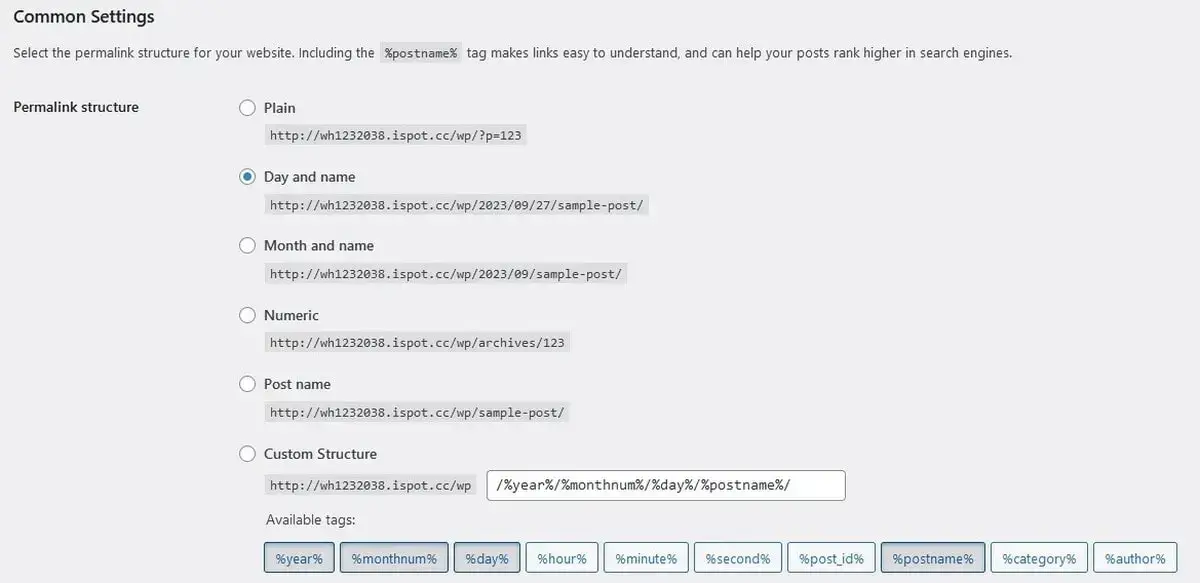Add the %second% tag button

[737, 559]
